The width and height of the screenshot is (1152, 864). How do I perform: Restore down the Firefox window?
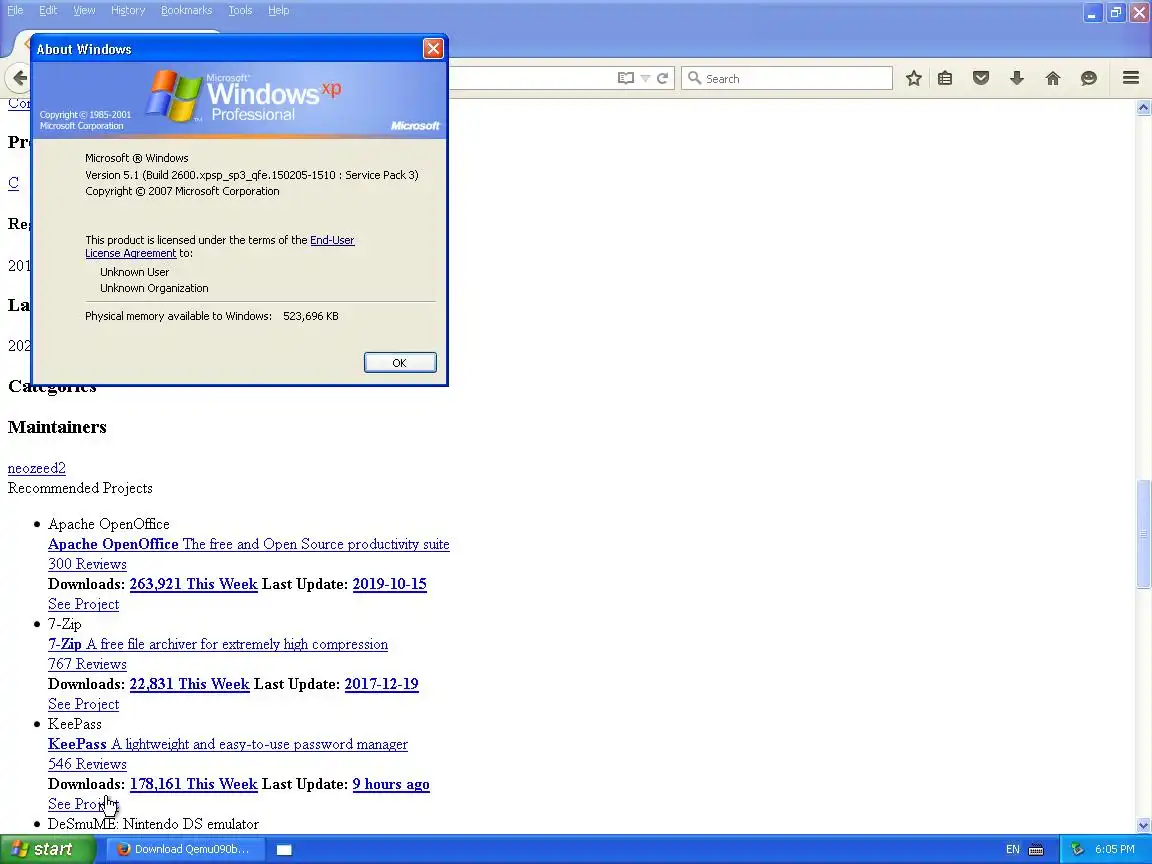1116,12
